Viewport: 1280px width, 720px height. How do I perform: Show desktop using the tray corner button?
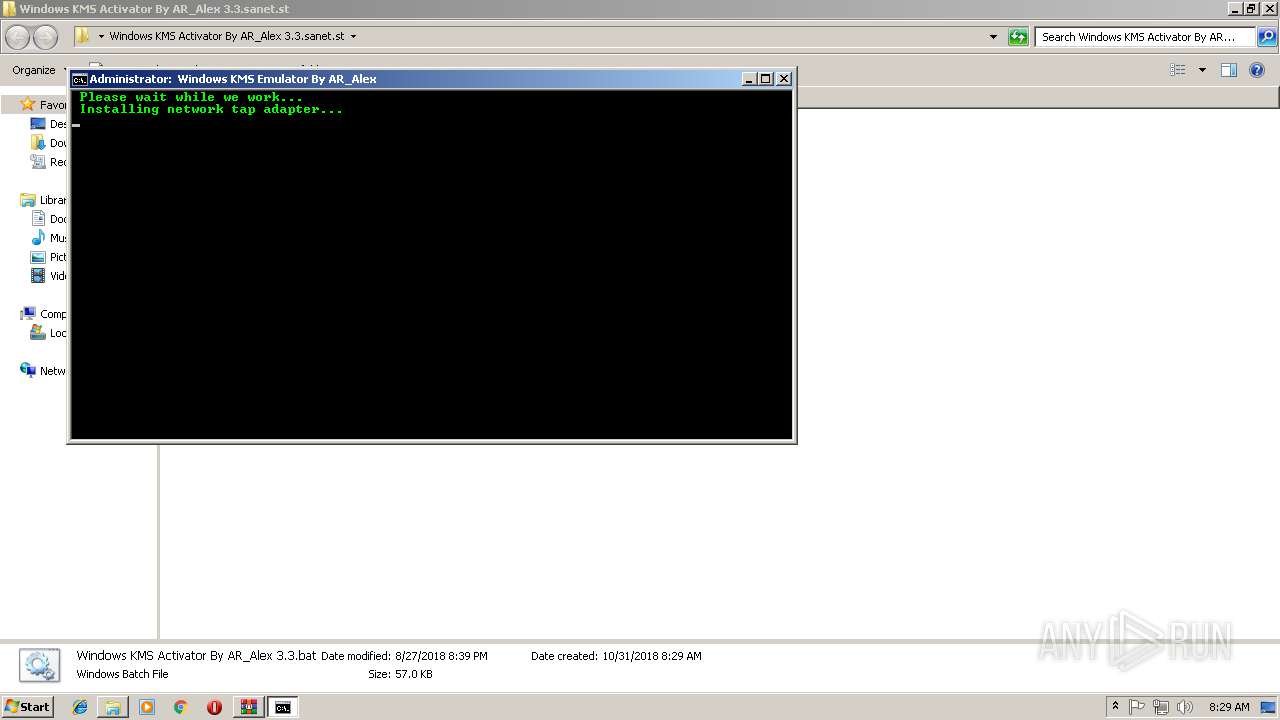coord(1268,707)
